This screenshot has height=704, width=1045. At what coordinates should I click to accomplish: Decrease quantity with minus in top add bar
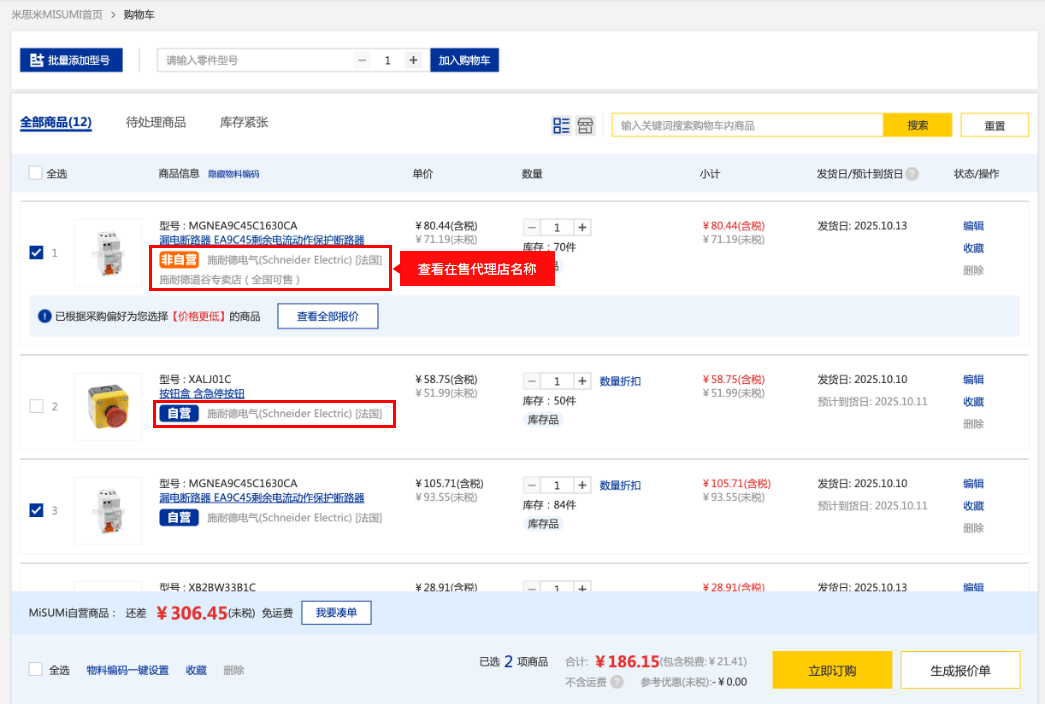[362, 60]
